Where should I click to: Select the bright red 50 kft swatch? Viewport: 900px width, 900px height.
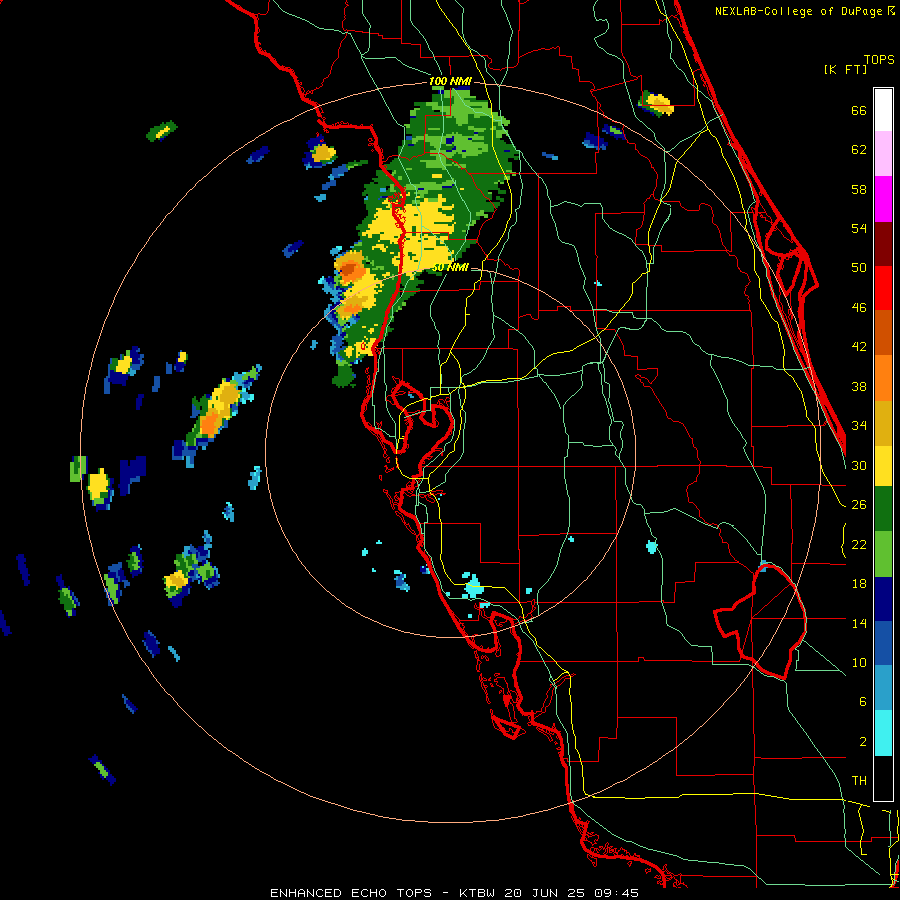tap(883, 288)
